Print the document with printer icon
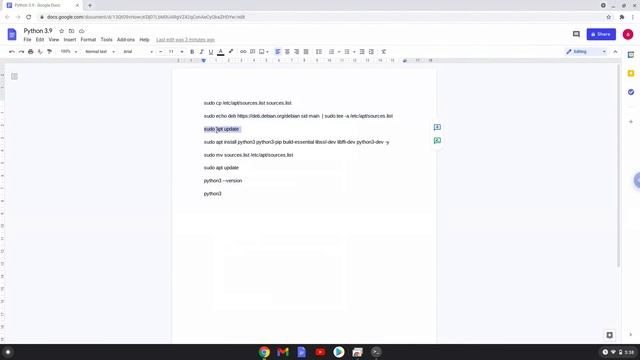The image size is (640, 360). 31,52
